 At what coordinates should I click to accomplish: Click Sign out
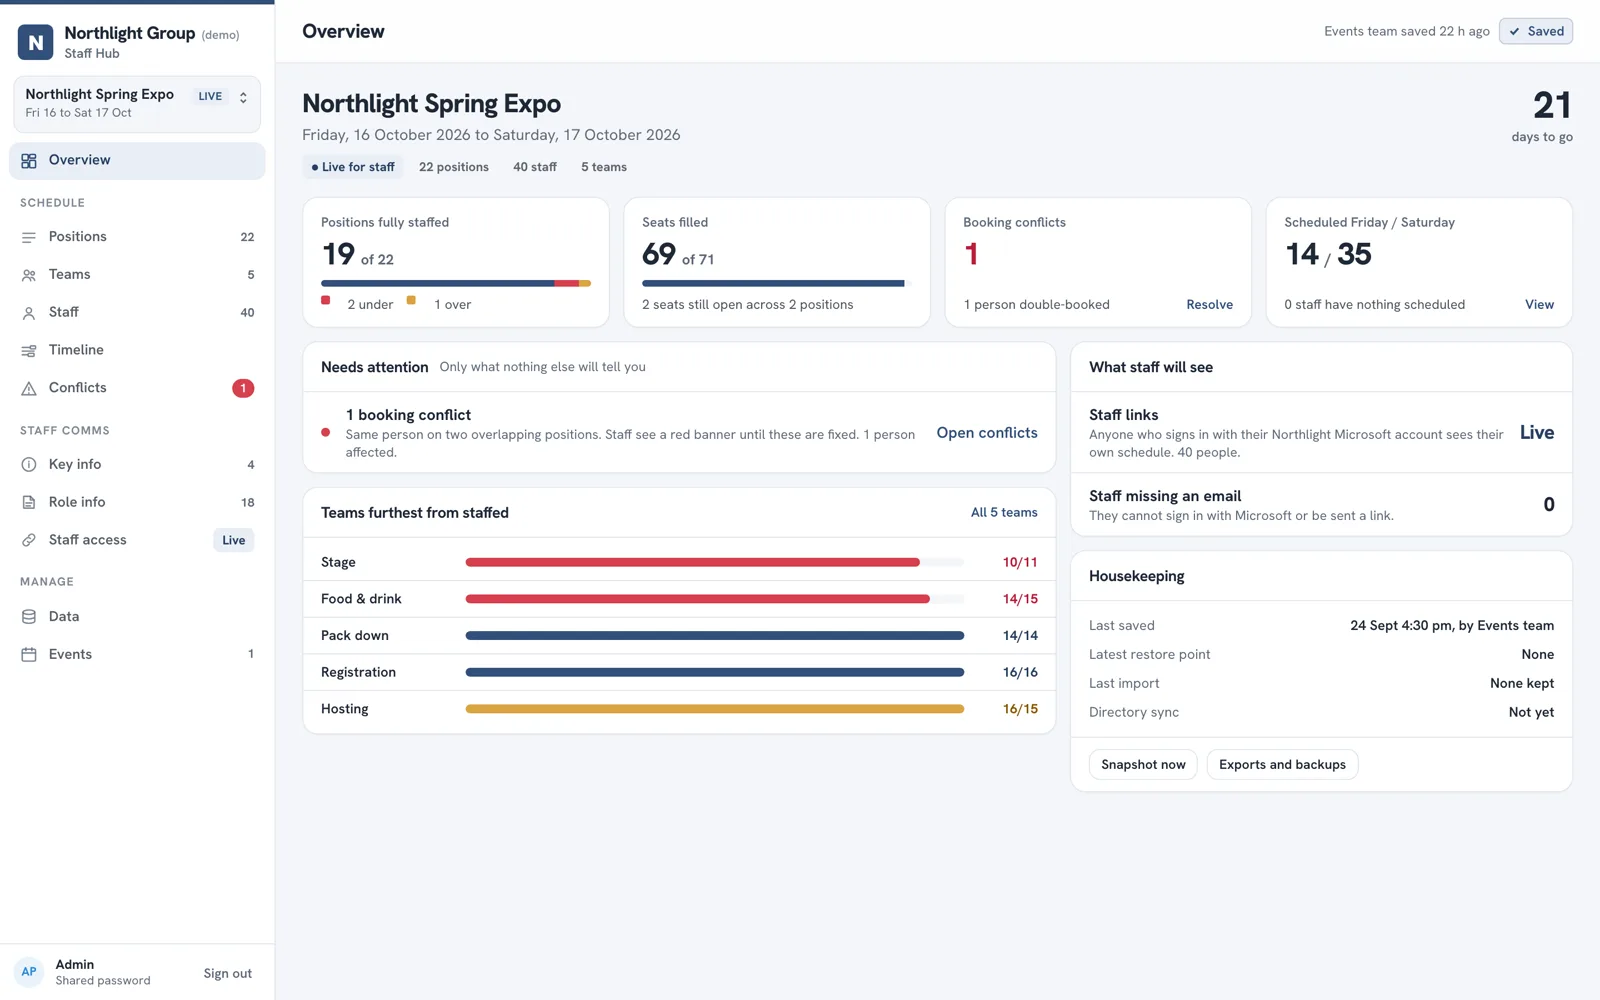pos(227,973)
